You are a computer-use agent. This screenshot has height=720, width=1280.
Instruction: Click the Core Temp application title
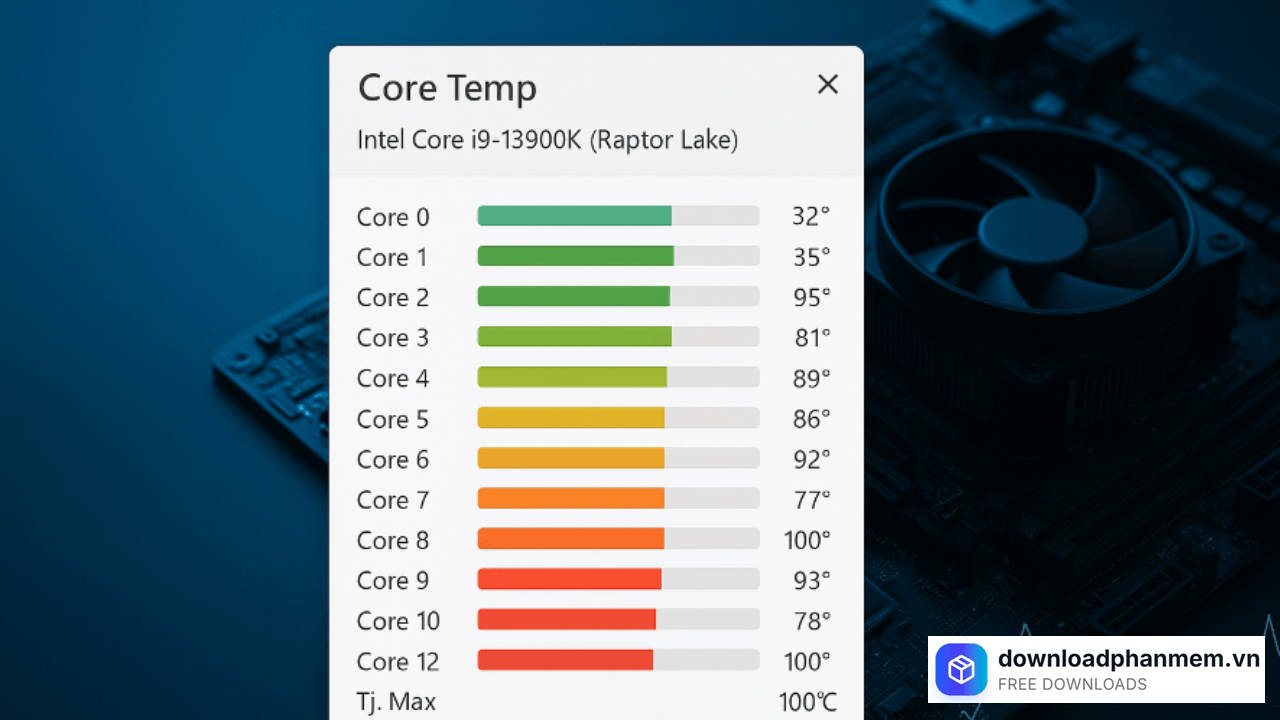pyautogui.click(x=447, y=88)
